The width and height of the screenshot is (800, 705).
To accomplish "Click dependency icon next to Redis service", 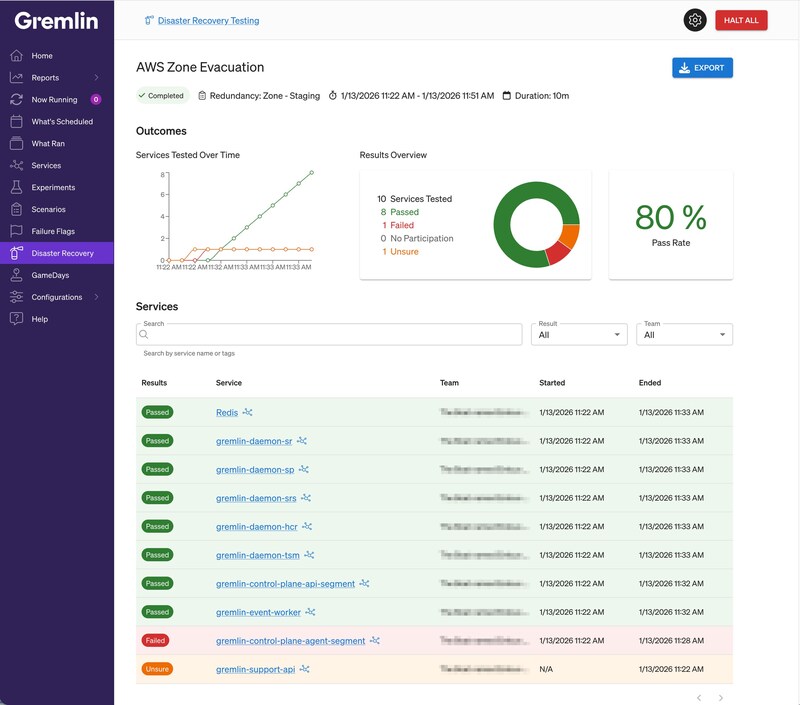I will pyautogui.click(x=248, y=412).
